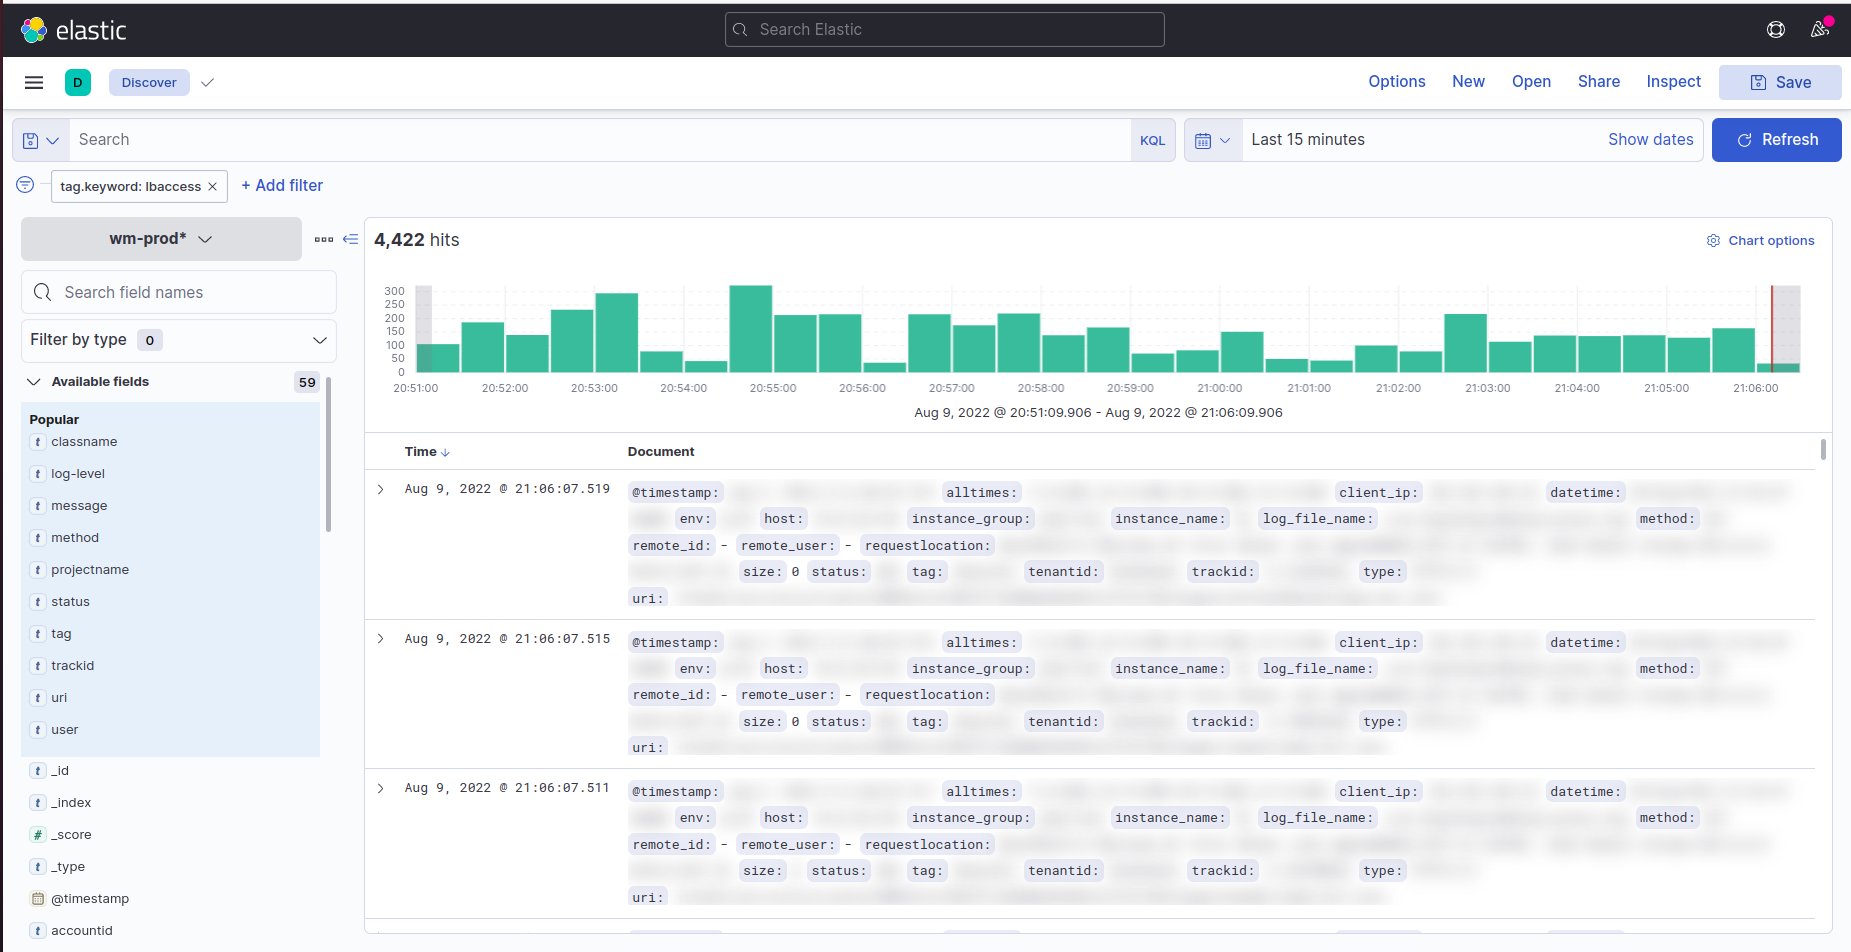The width and height of the screenshot is (1851, 952).
Task: Switch query language via KQL button
Action: pyautogui.click(x=1152, y=141)
